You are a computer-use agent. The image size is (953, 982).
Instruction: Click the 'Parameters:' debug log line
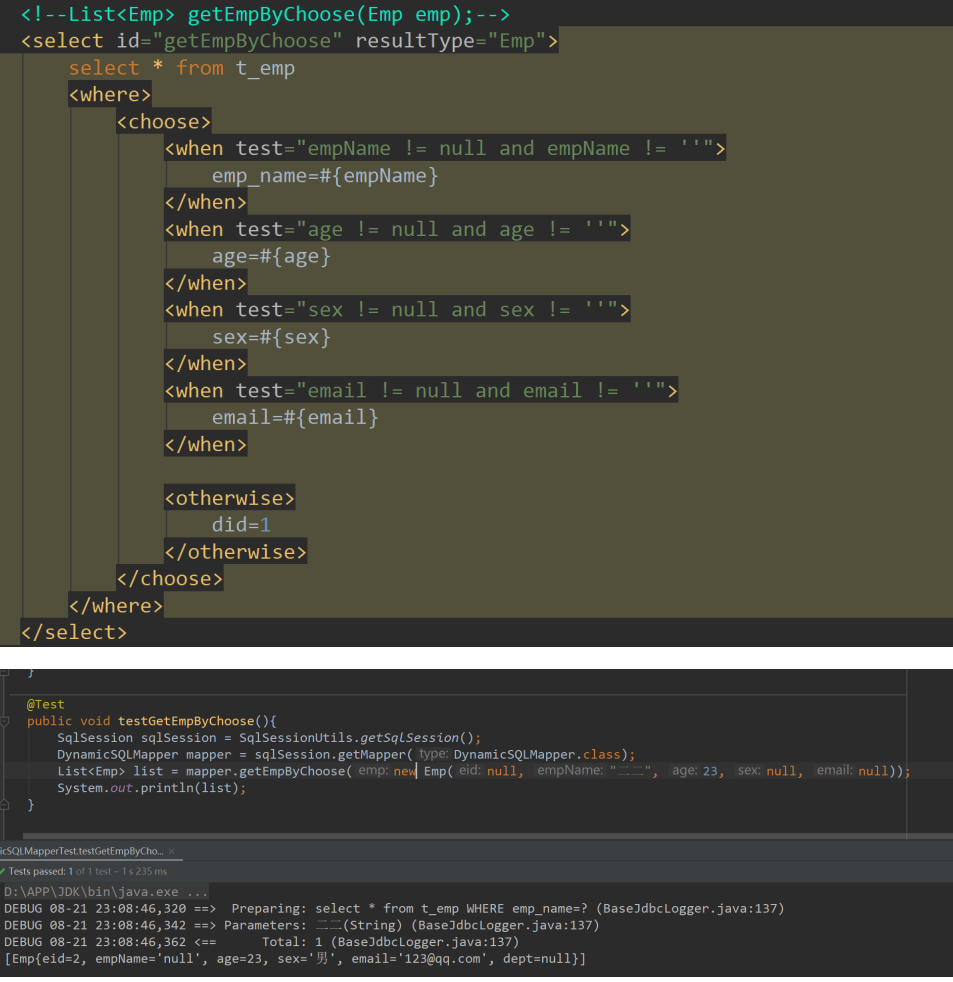click(x=301, y=925)
